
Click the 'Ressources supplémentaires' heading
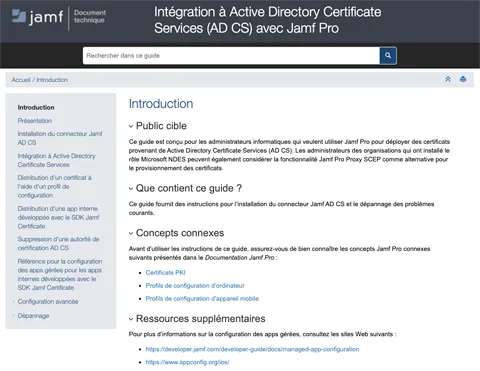201,319
